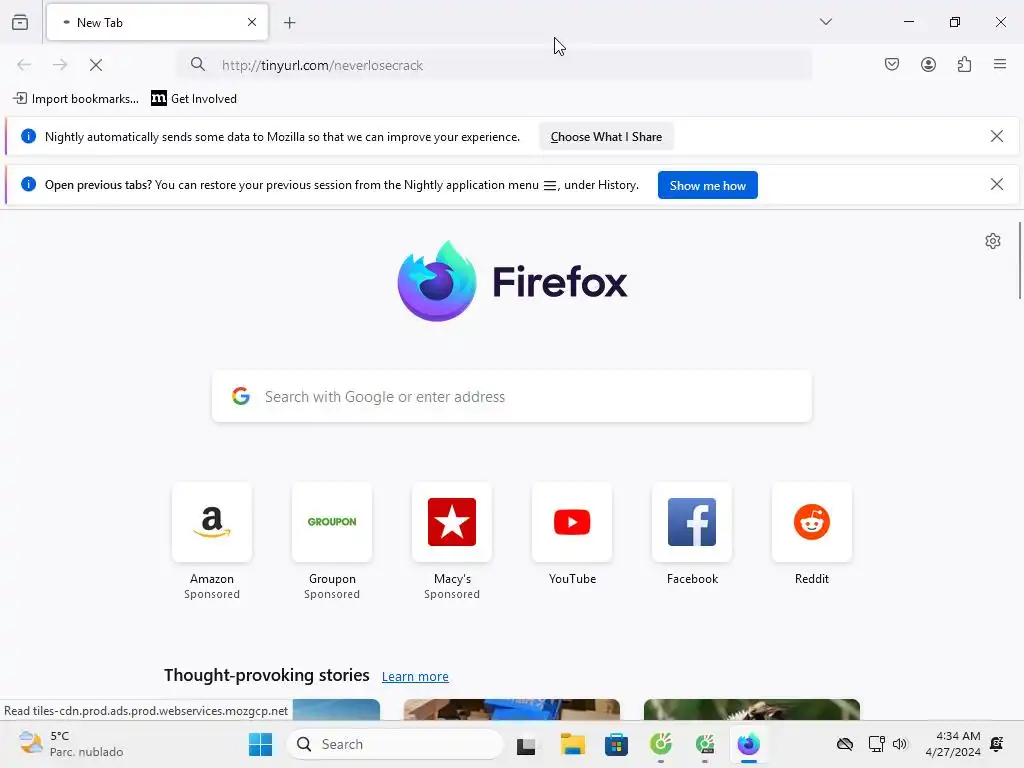The height and width of the screenshot is (768, 1024).
Task: Dismiss the Open previous tabs notification
Action: tap(997, 184)
